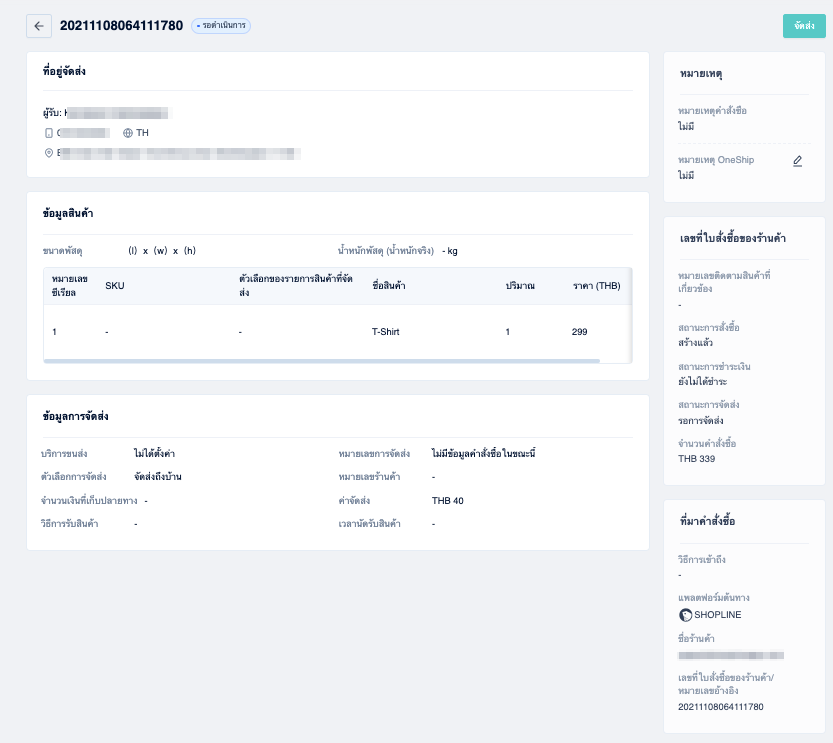Click order number 20211108064111780 in header
Viewport: 833px width, 743px height.
121,25
